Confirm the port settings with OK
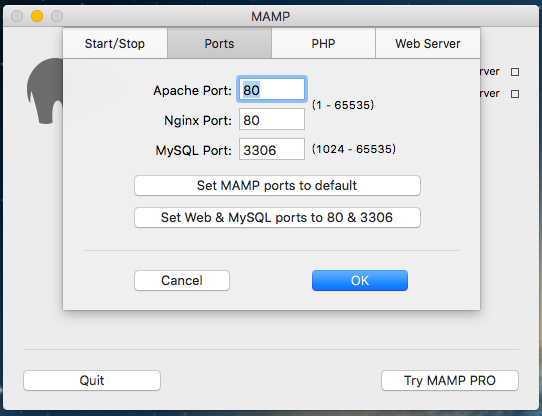The image size is (542, 416). point(360,280)
